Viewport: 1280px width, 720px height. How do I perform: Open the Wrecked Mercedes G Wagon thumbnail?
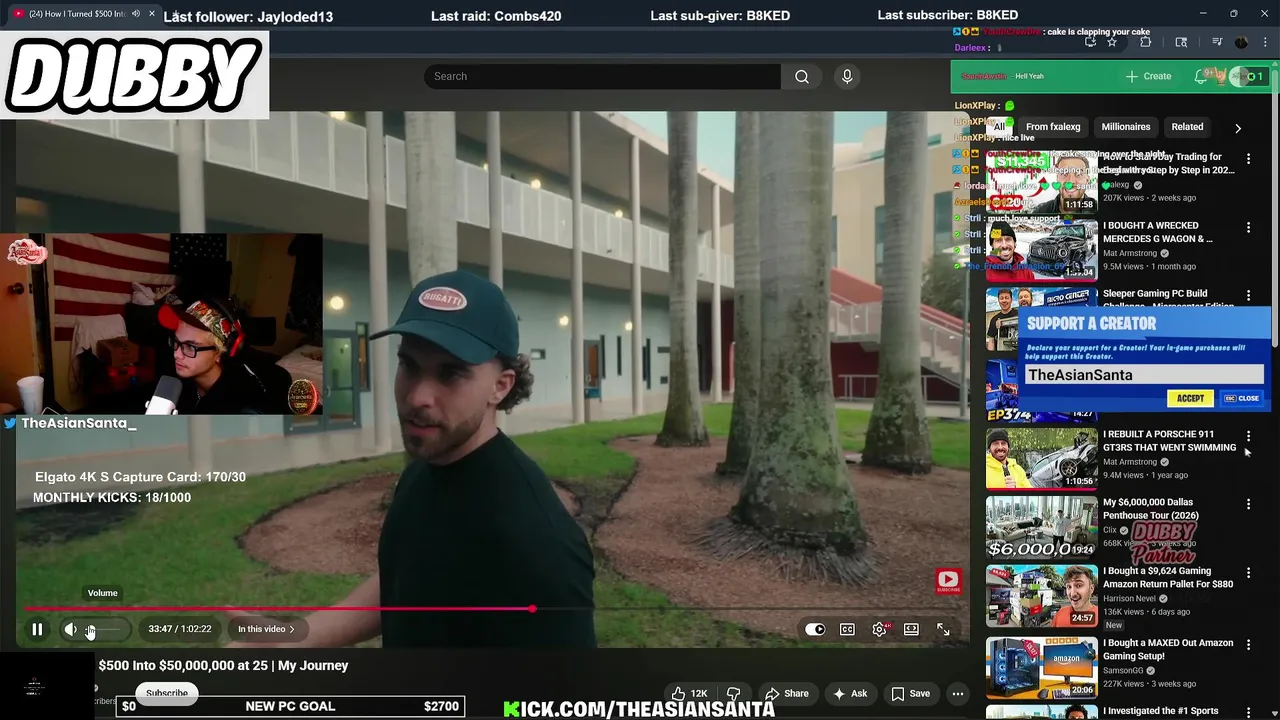(1041, 250)
